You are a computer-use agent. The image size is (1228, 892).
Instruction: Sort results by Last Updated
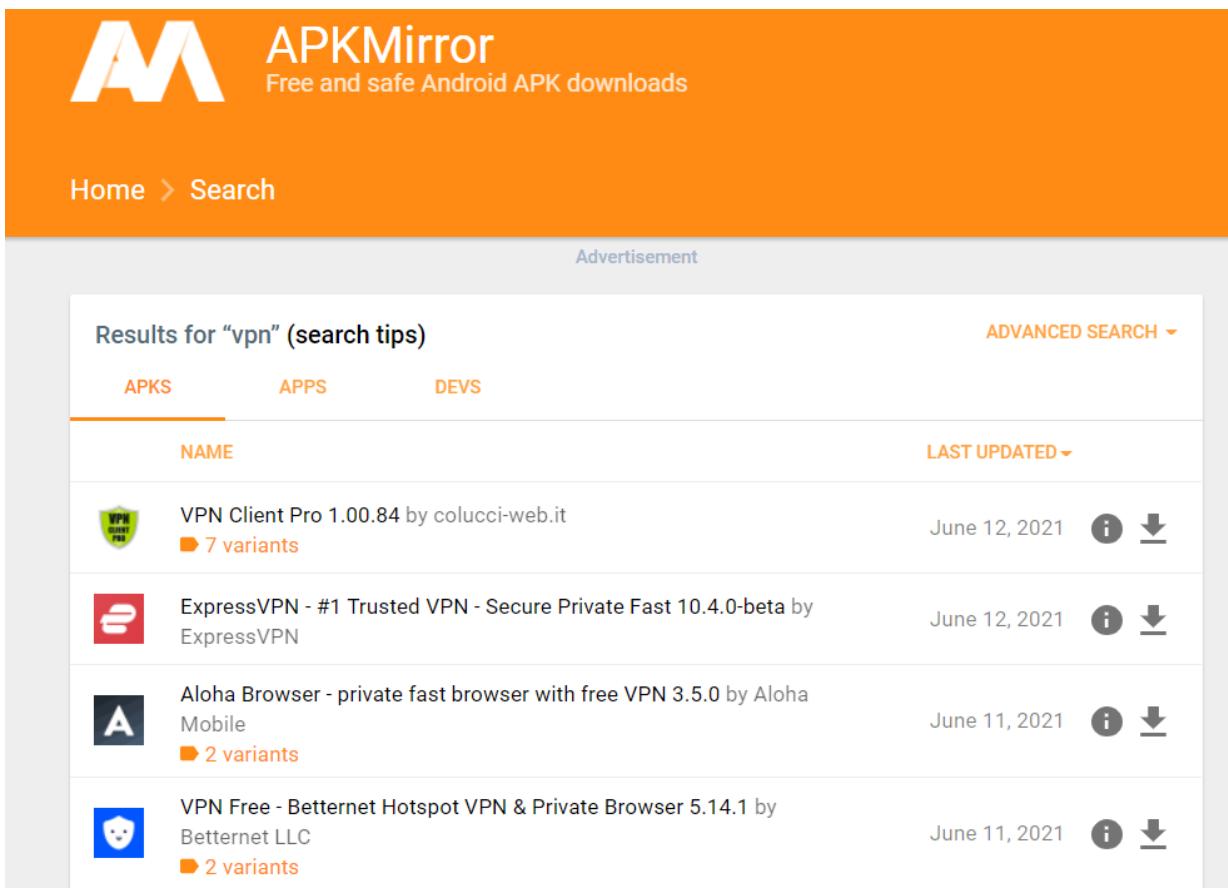[999, 453]
